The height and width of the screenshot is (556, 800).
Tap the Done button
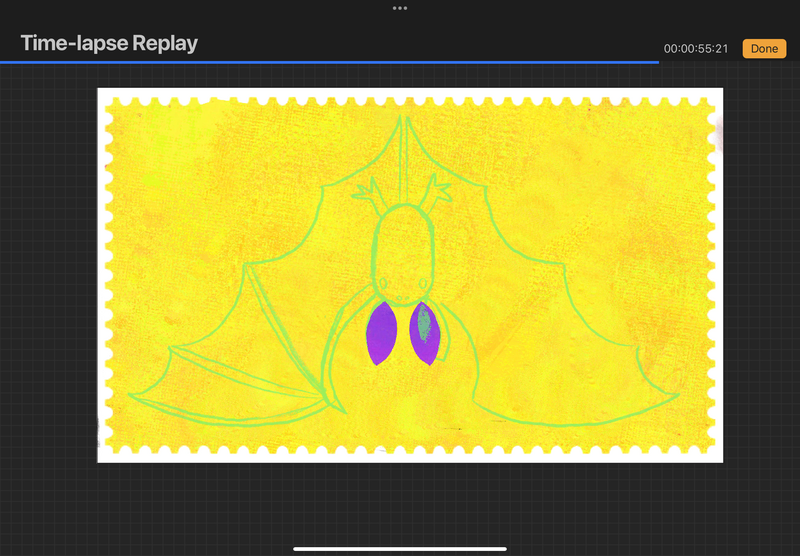click(764, 48)
